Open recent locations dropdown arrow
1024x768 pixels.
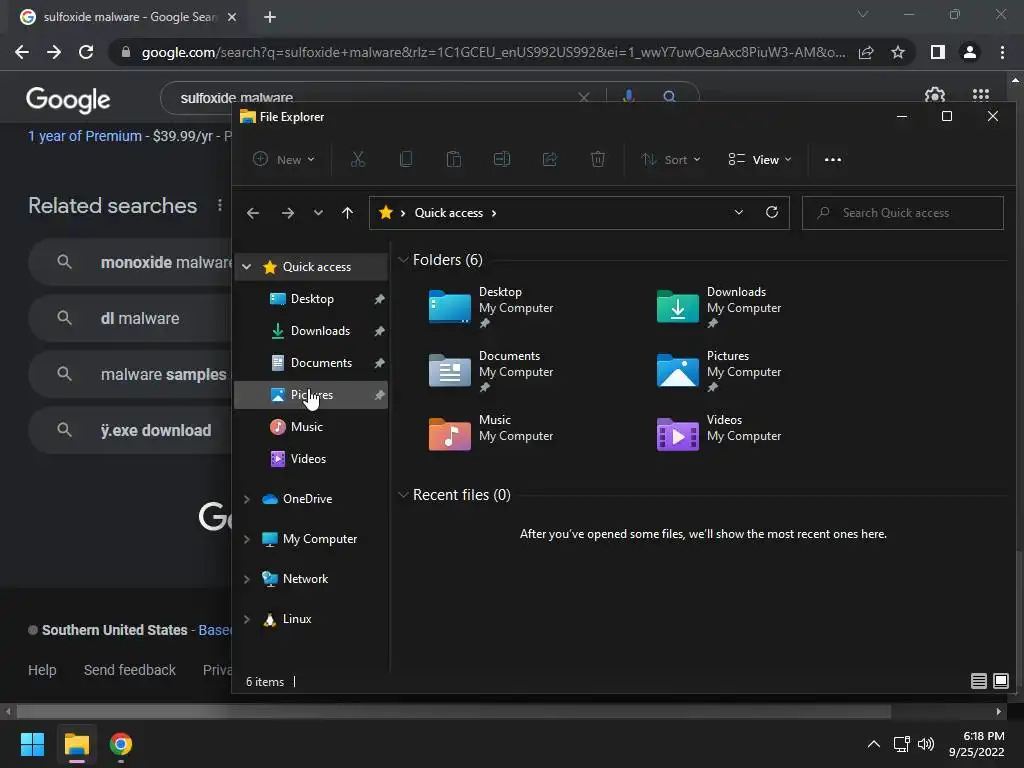[x=318, y=213]
